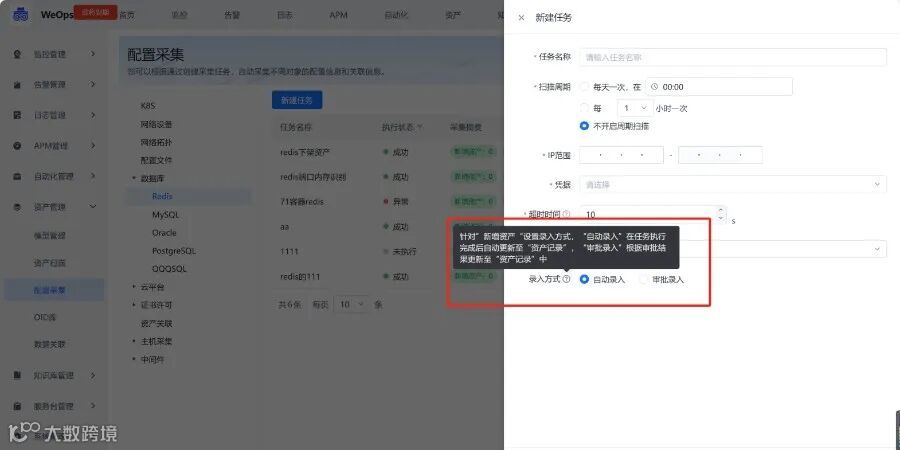Viewport: 900px width, 450px height.
Task: Click the 知识库管理 sidebar icon
Action: click(17, 376)
